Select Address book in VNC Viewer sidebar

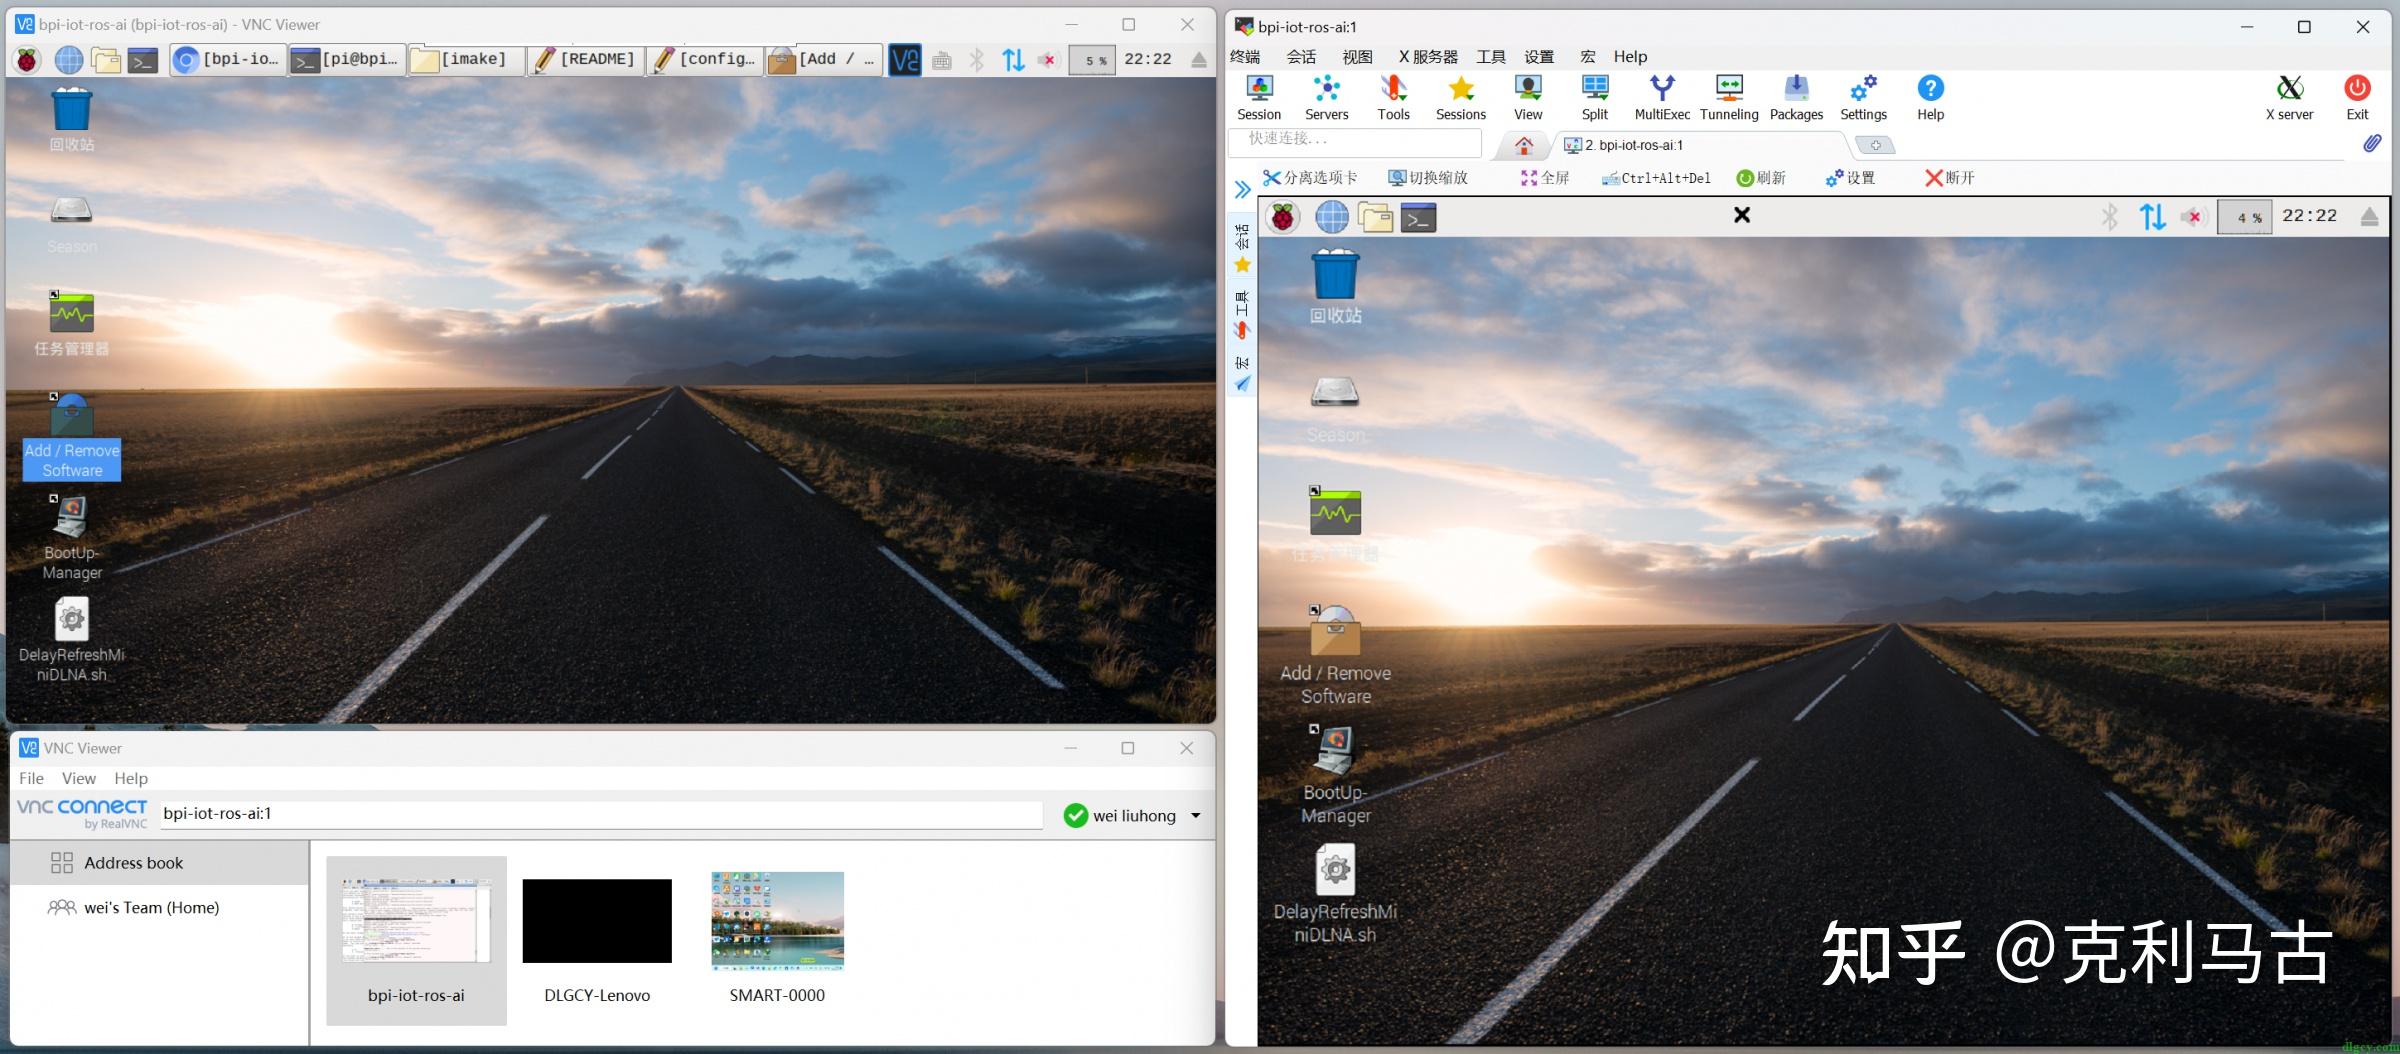pyautogui.click(x=160, y=863)
